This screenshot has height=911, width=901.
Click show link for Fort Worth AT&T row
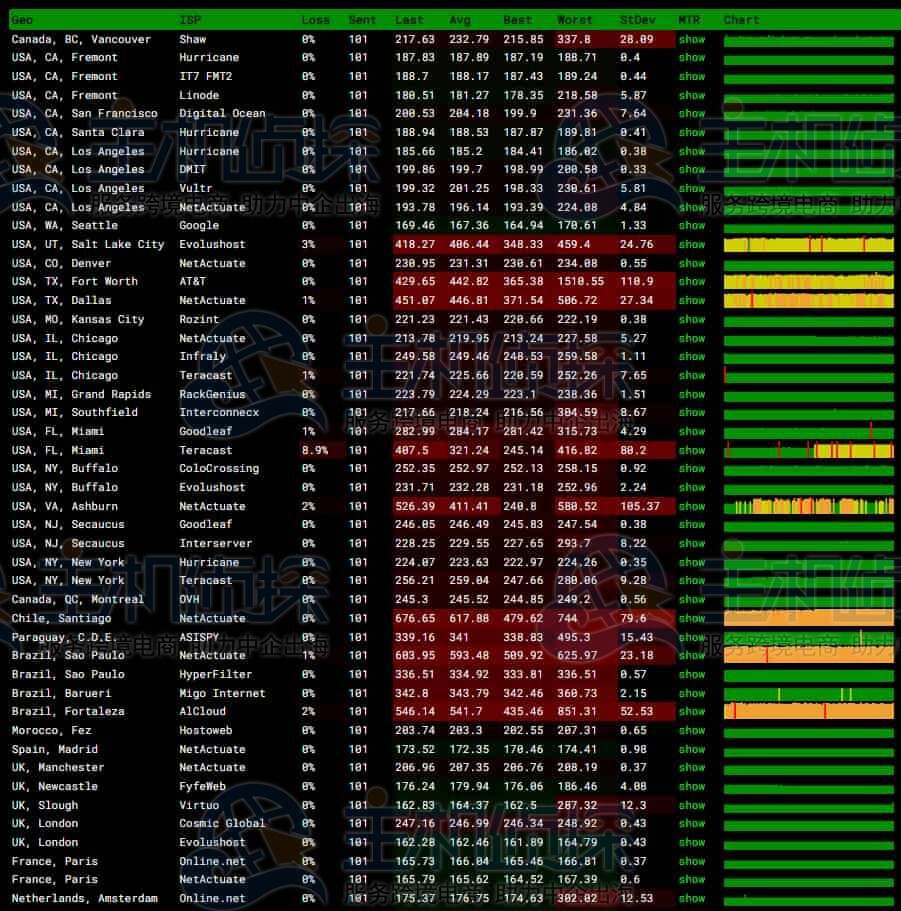point(691,282)
